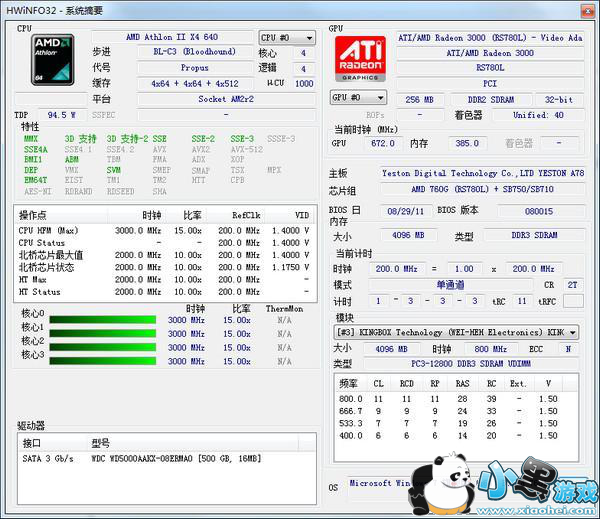This screenshot has width=600, height=519.
Task: Click the DDR2 SDRAM video memory type field
Action: tap(491, 100)
